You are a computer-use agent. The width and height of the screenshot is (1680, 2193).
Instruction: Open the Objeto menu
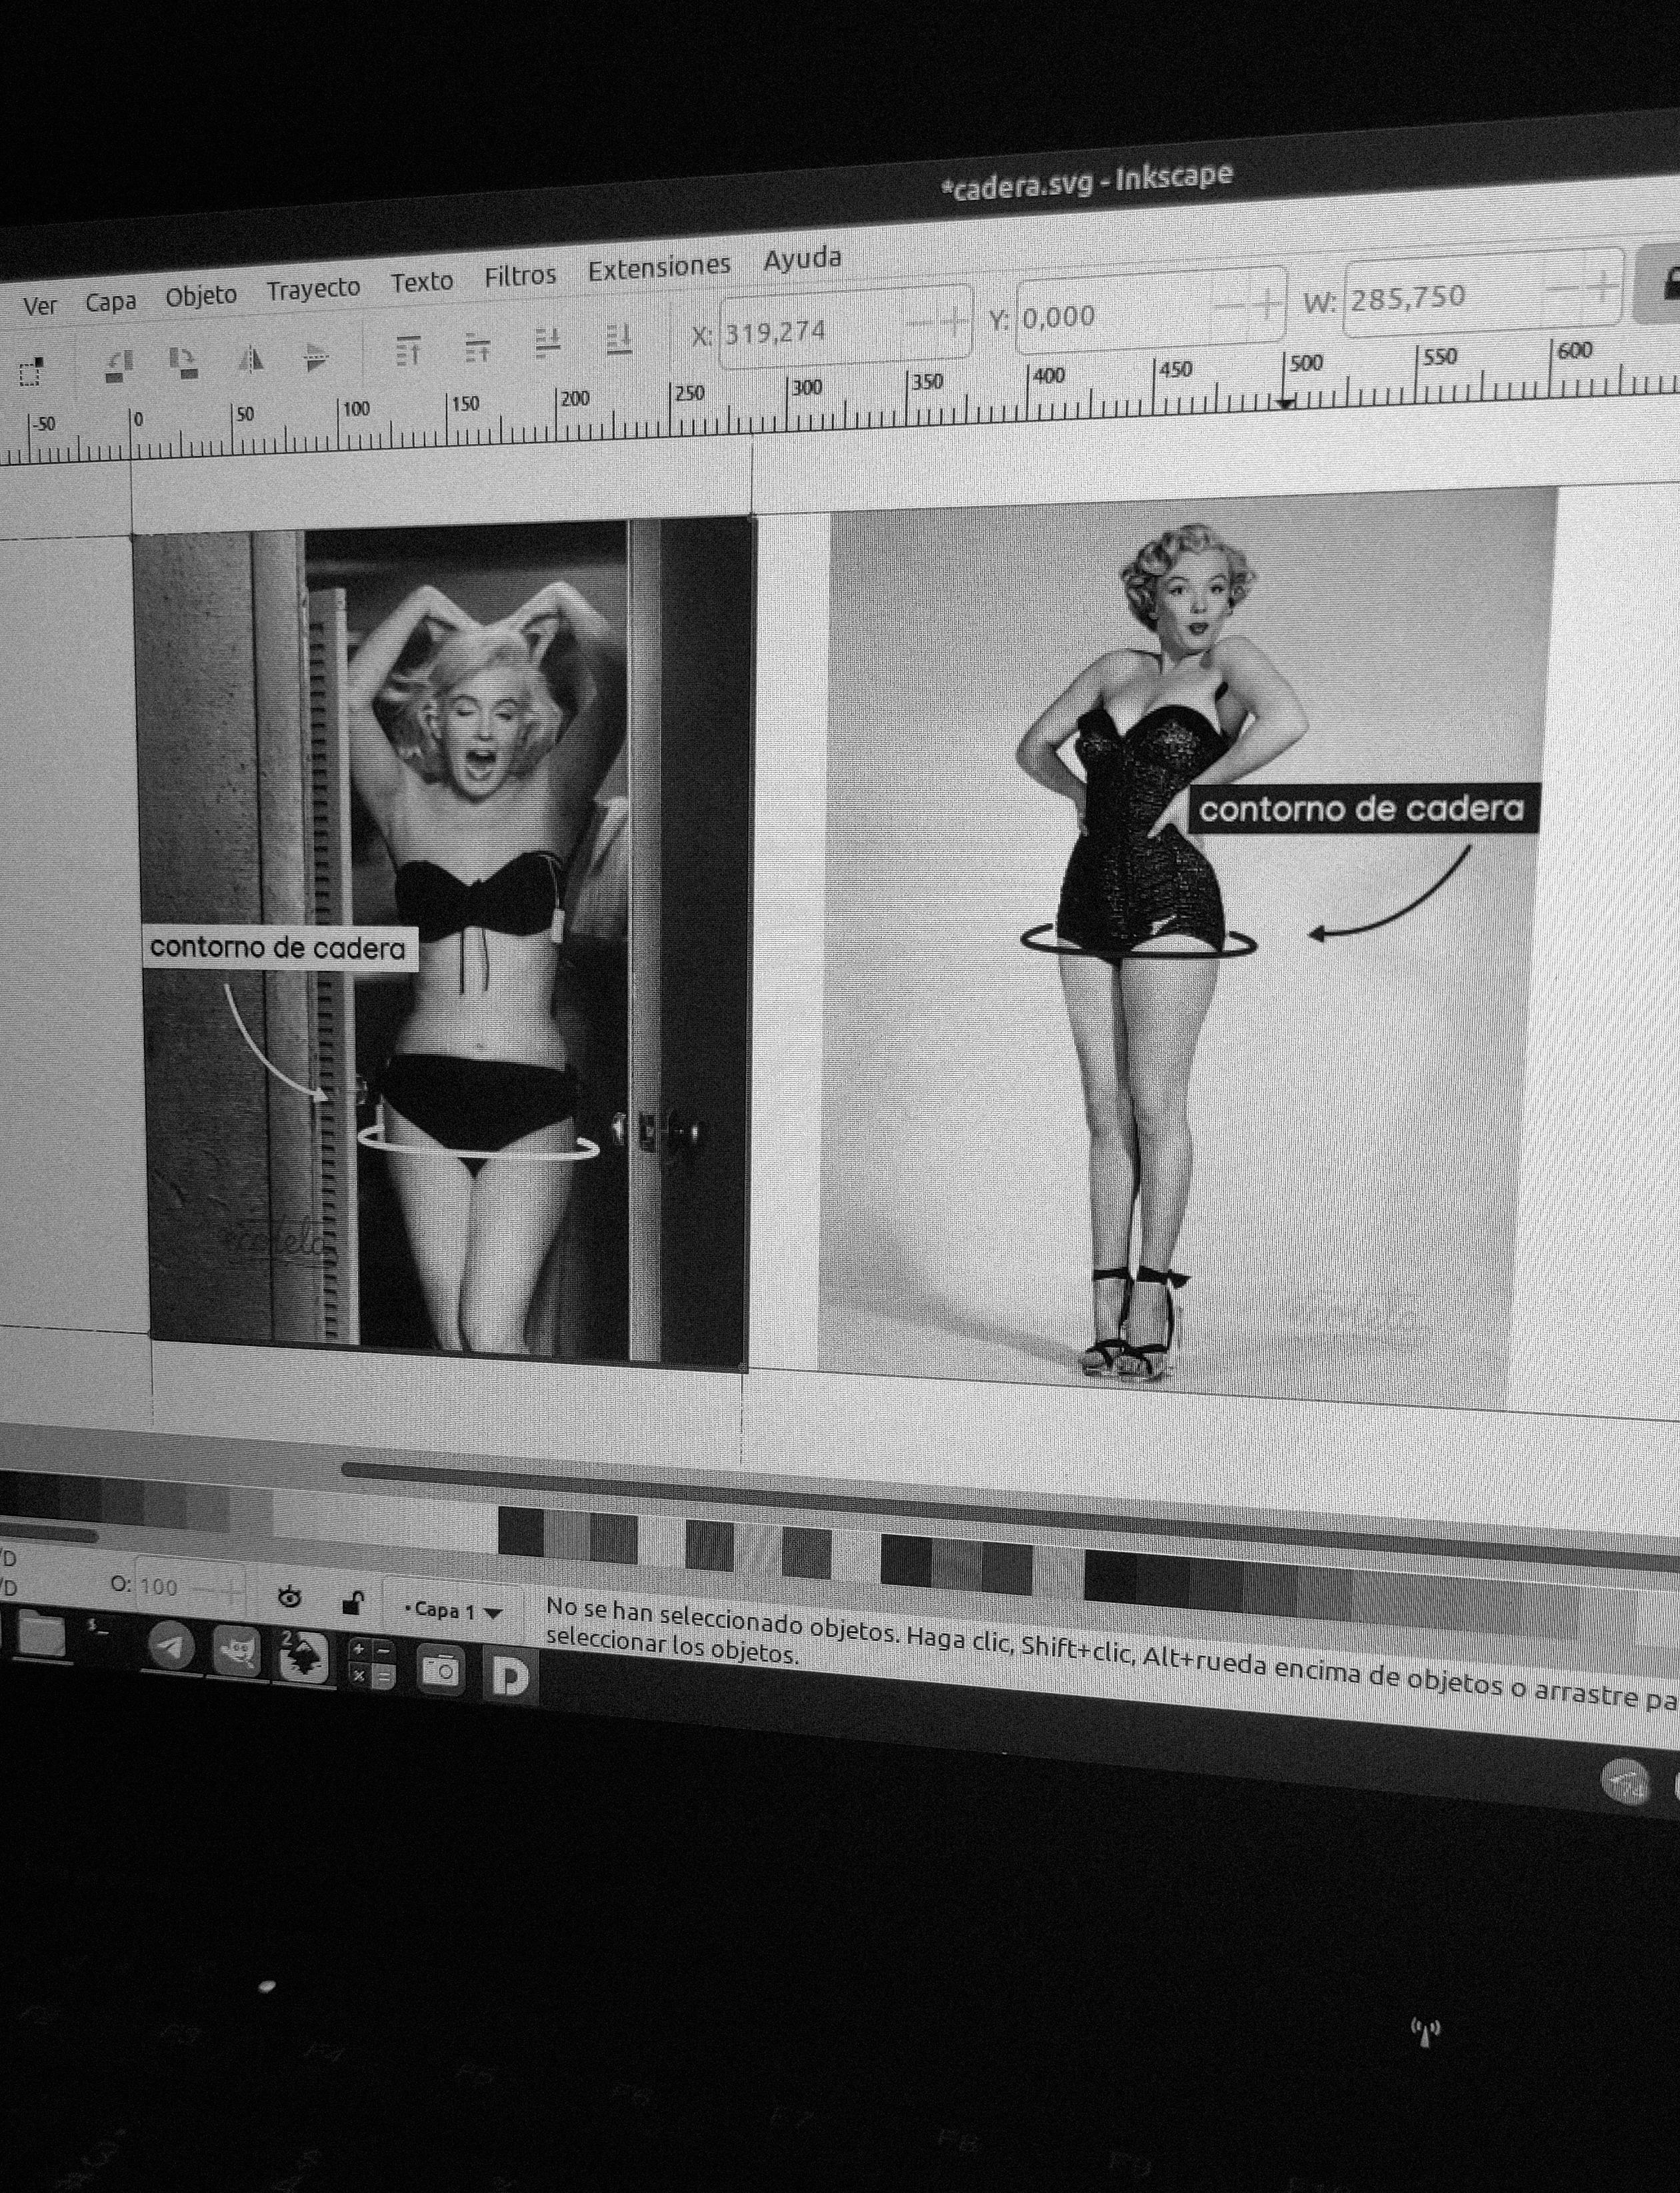pyautogui.click(x=201, y=295)
